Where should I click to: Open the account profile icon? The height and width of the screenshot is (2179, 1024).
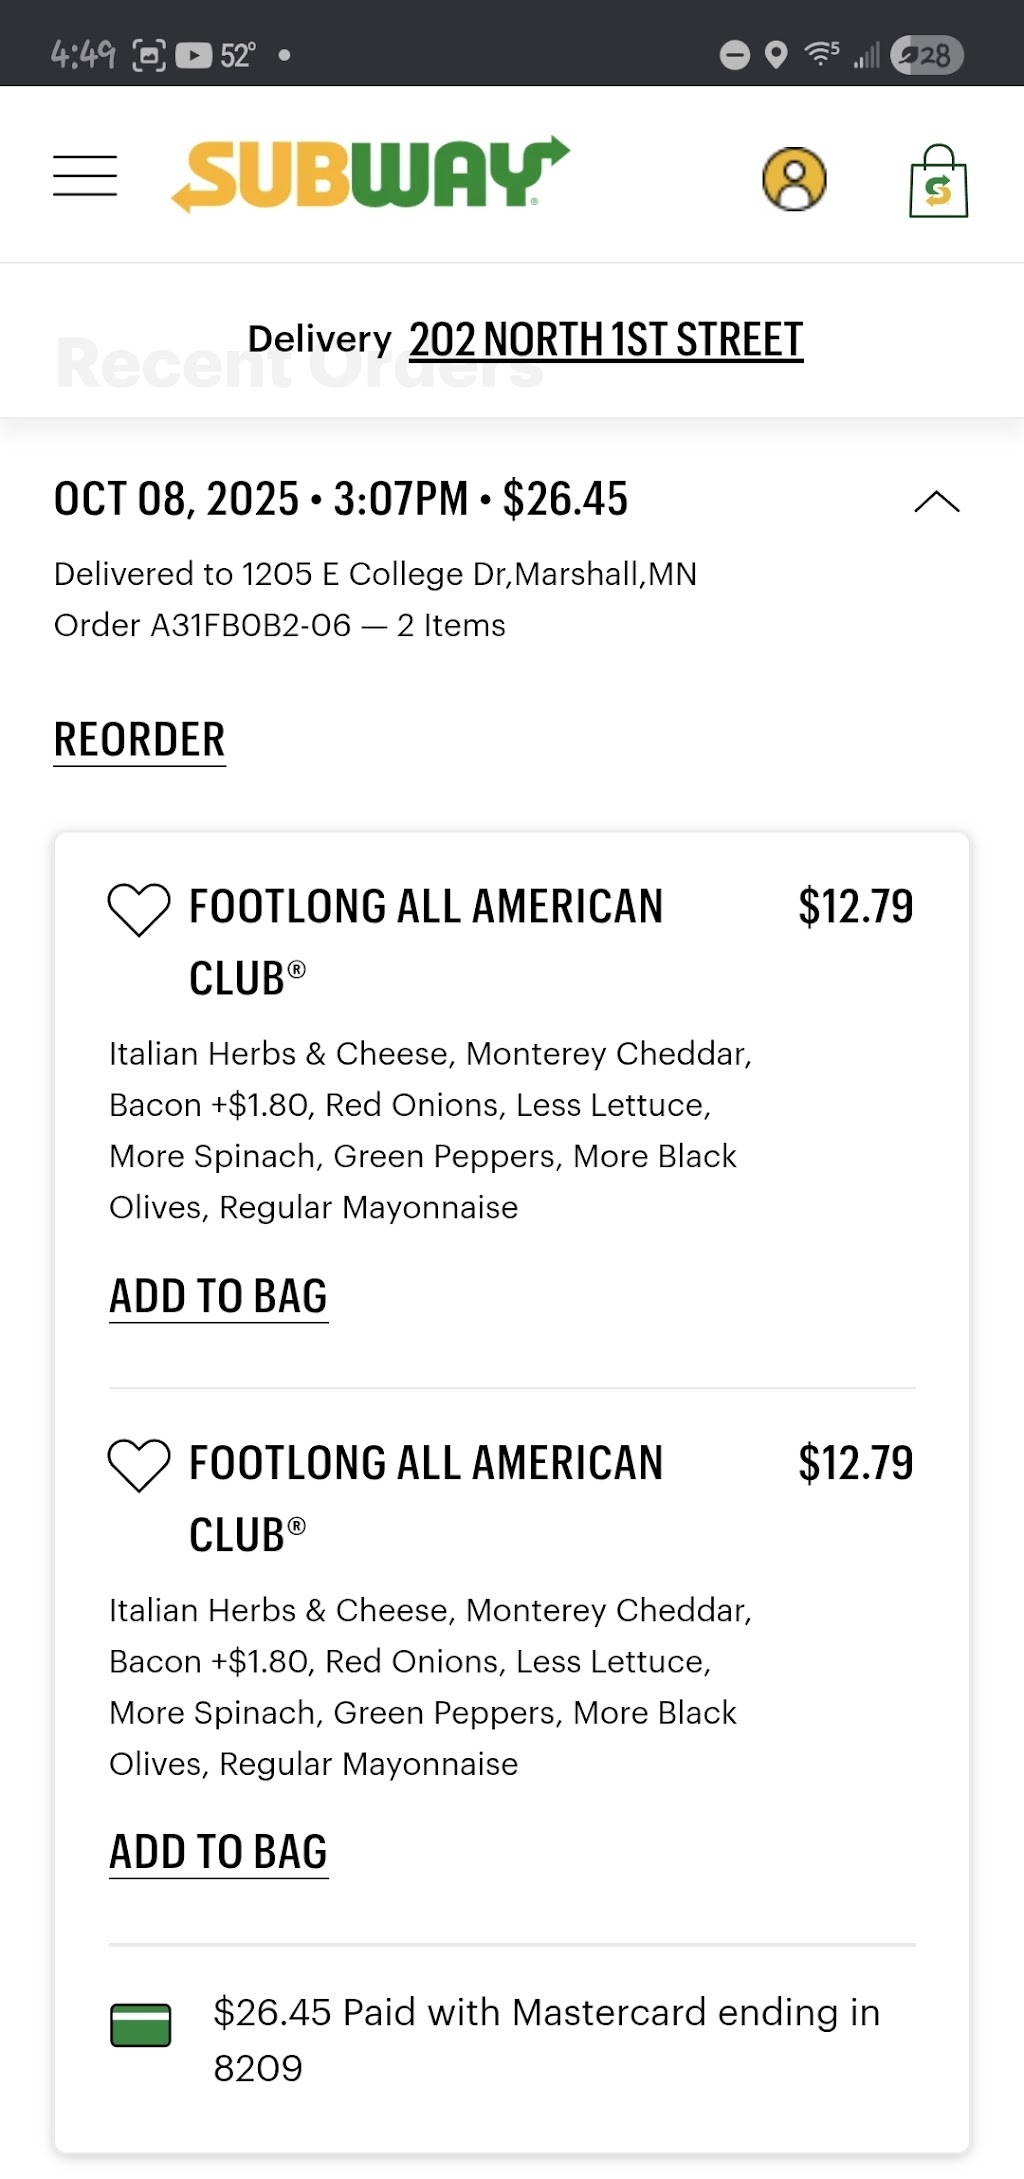795,180
